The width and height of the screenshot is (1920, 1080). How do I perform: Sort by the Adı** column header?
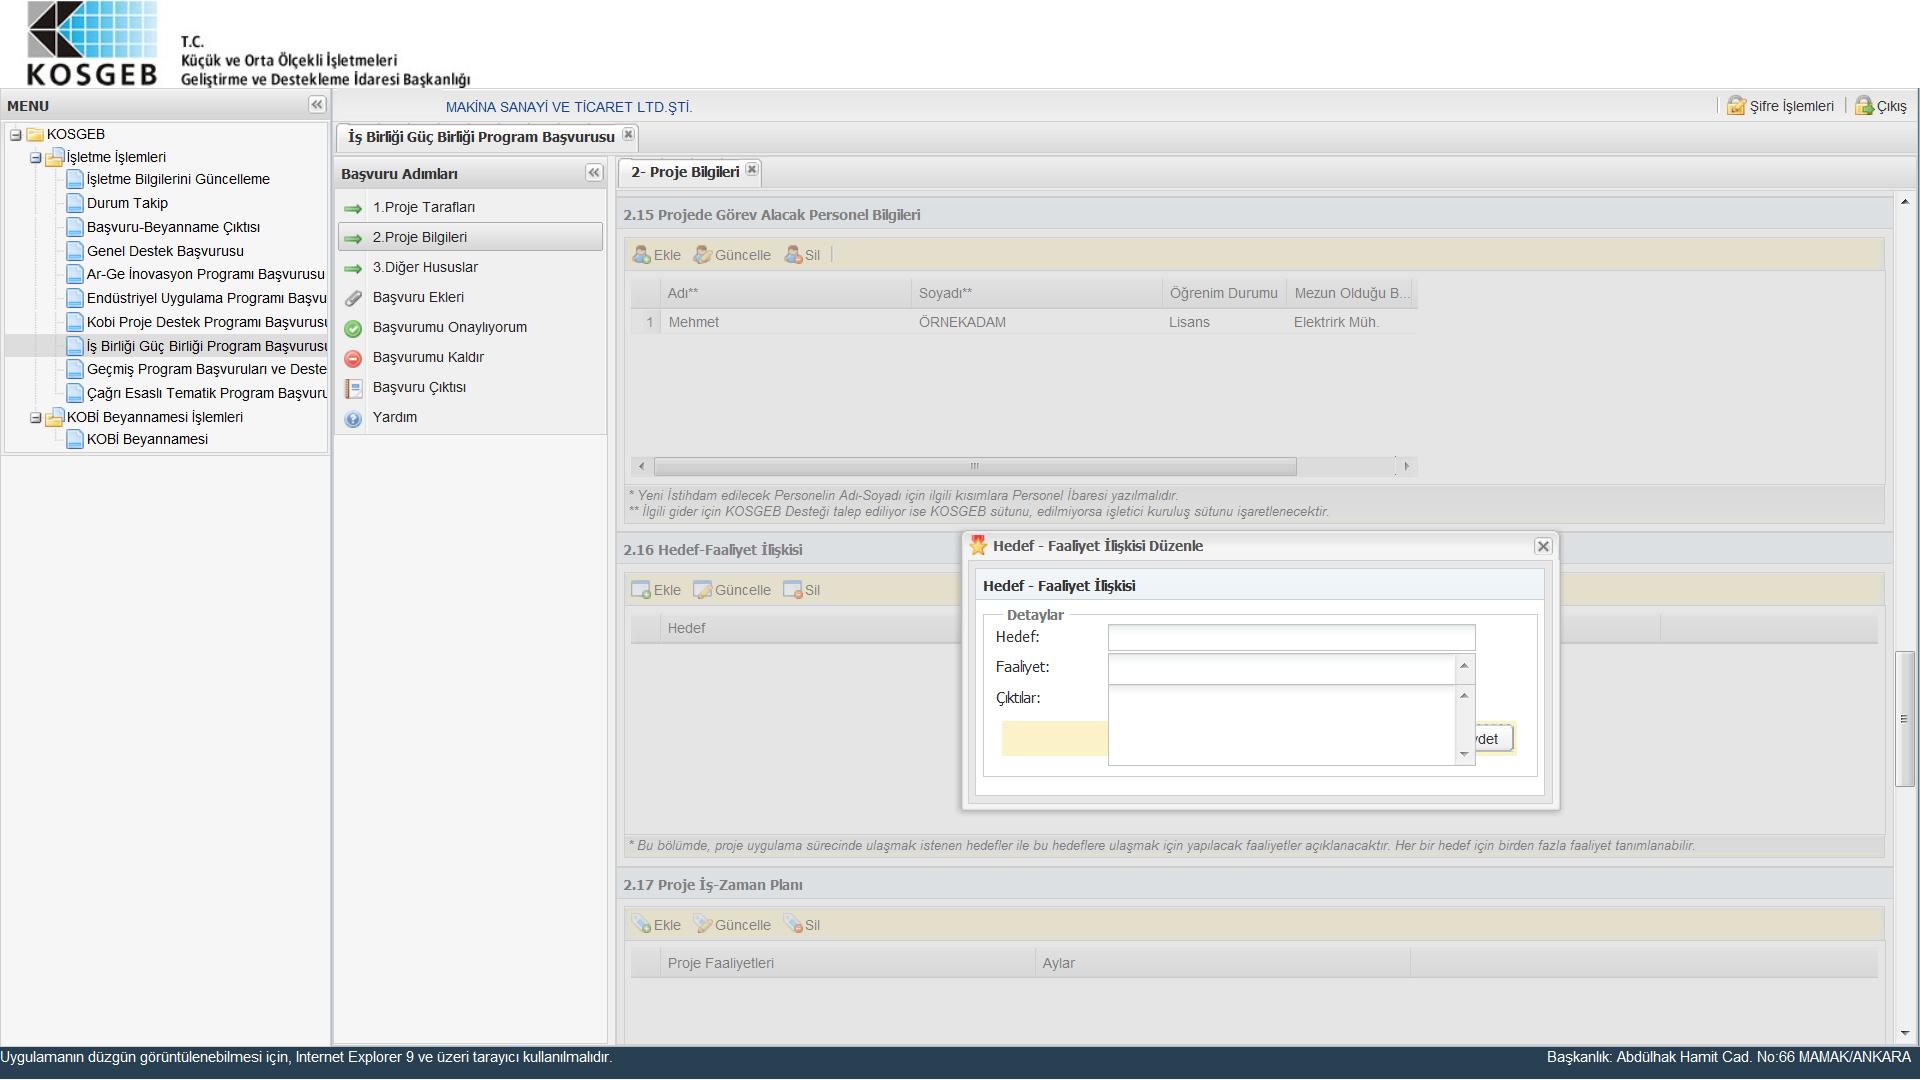point(785,293)
